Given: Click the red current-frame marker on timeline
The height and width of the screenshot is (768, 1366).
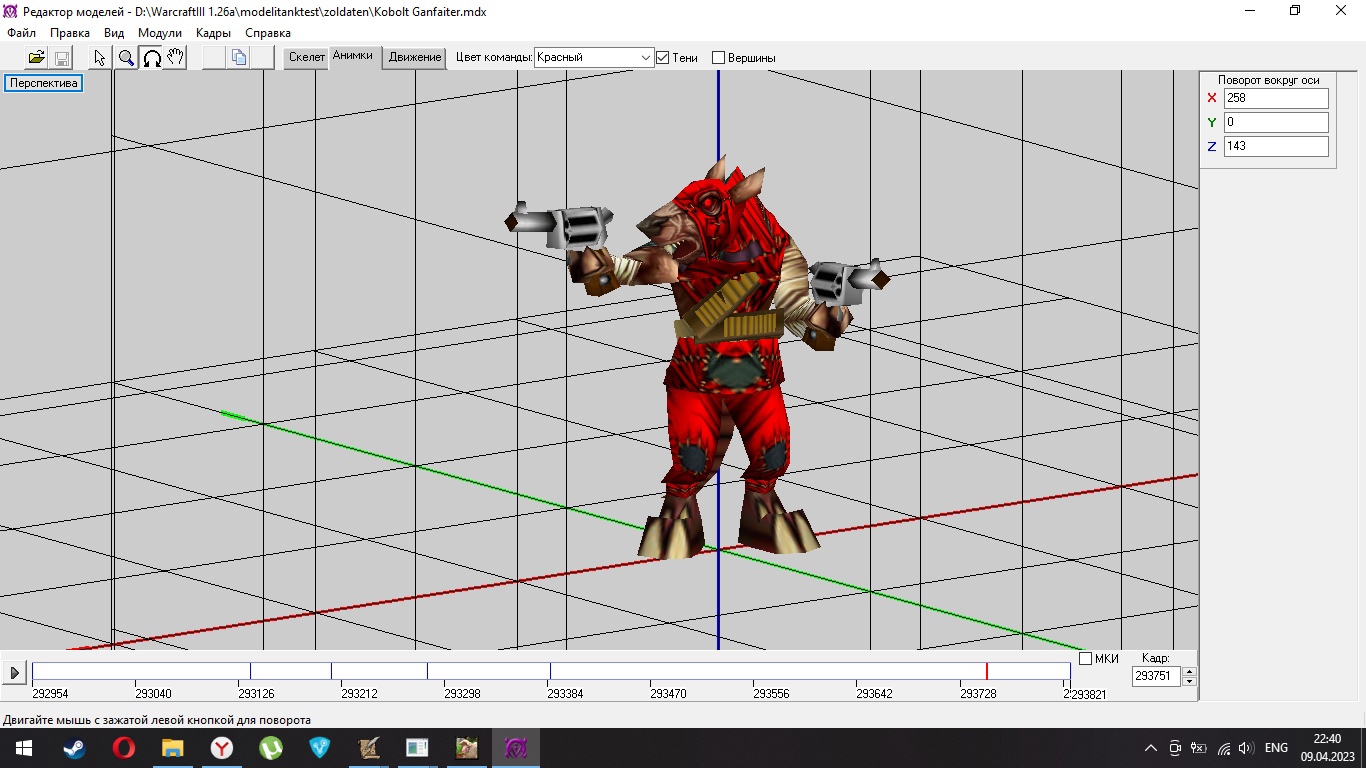Looking at the screenshot, I should click(987, 672).
